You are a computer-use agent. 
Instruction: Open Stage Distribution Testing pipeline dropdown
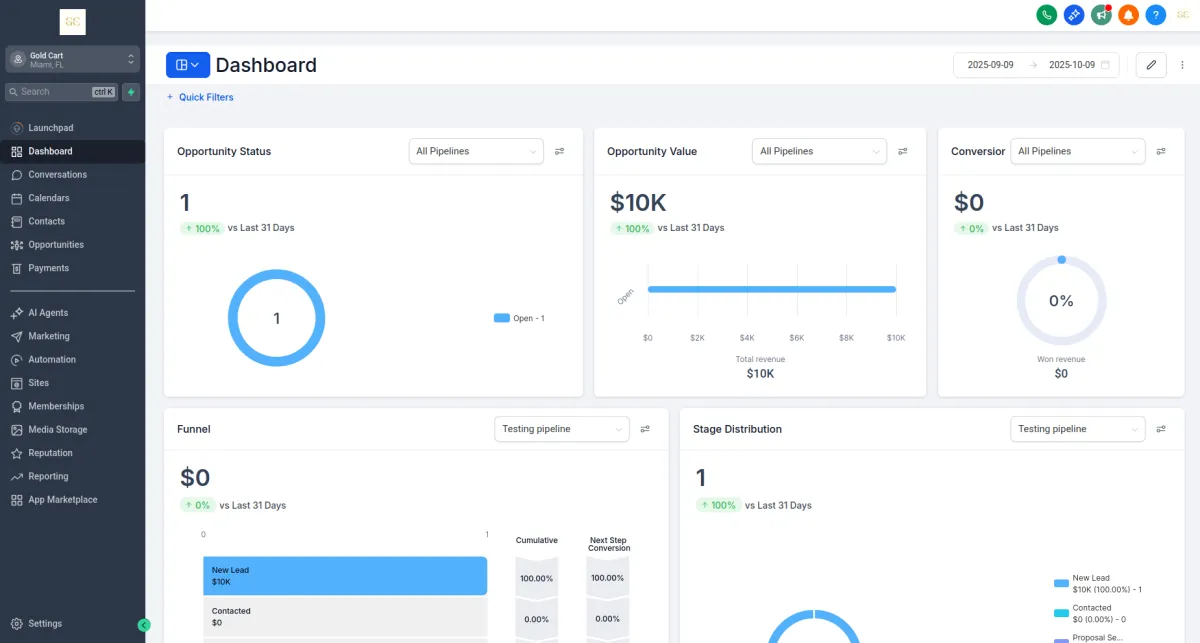pyautogui.click(x=1077, y=429)
